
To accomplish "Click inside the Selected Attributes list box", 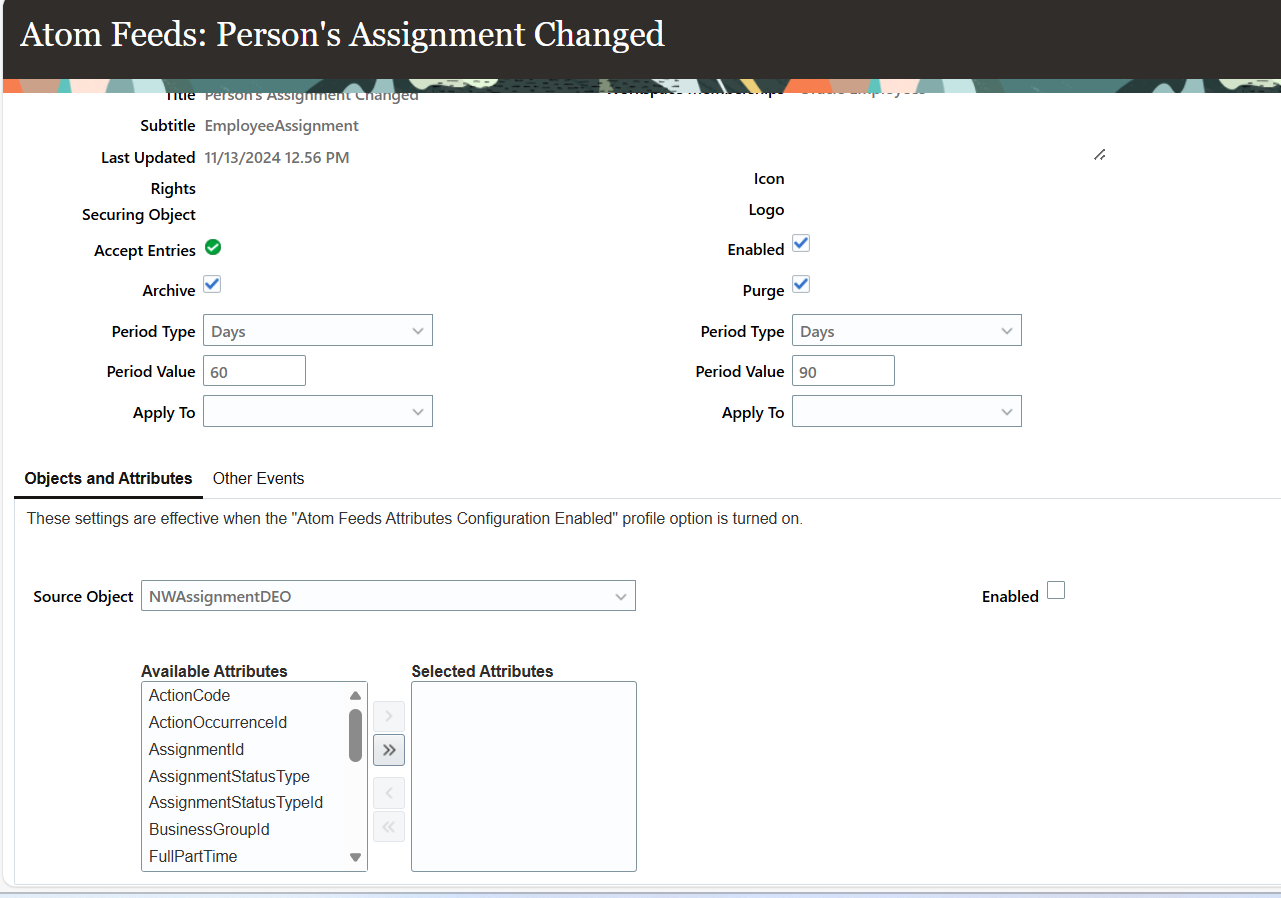I will click(524, 776).
